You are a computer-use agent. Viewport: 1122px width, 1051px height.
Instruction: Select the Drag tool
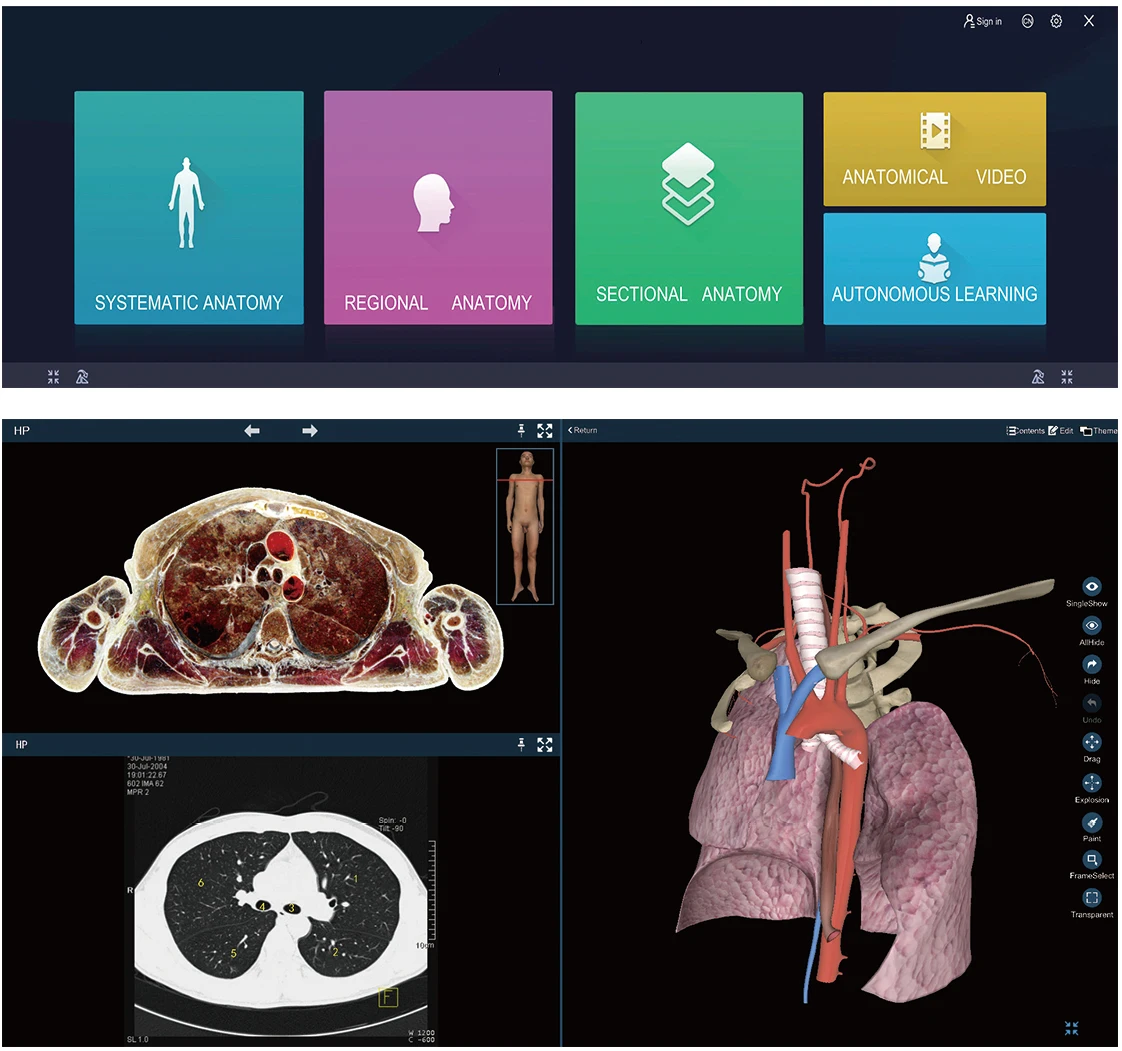pyautogui.click(x=1092, y=743)
